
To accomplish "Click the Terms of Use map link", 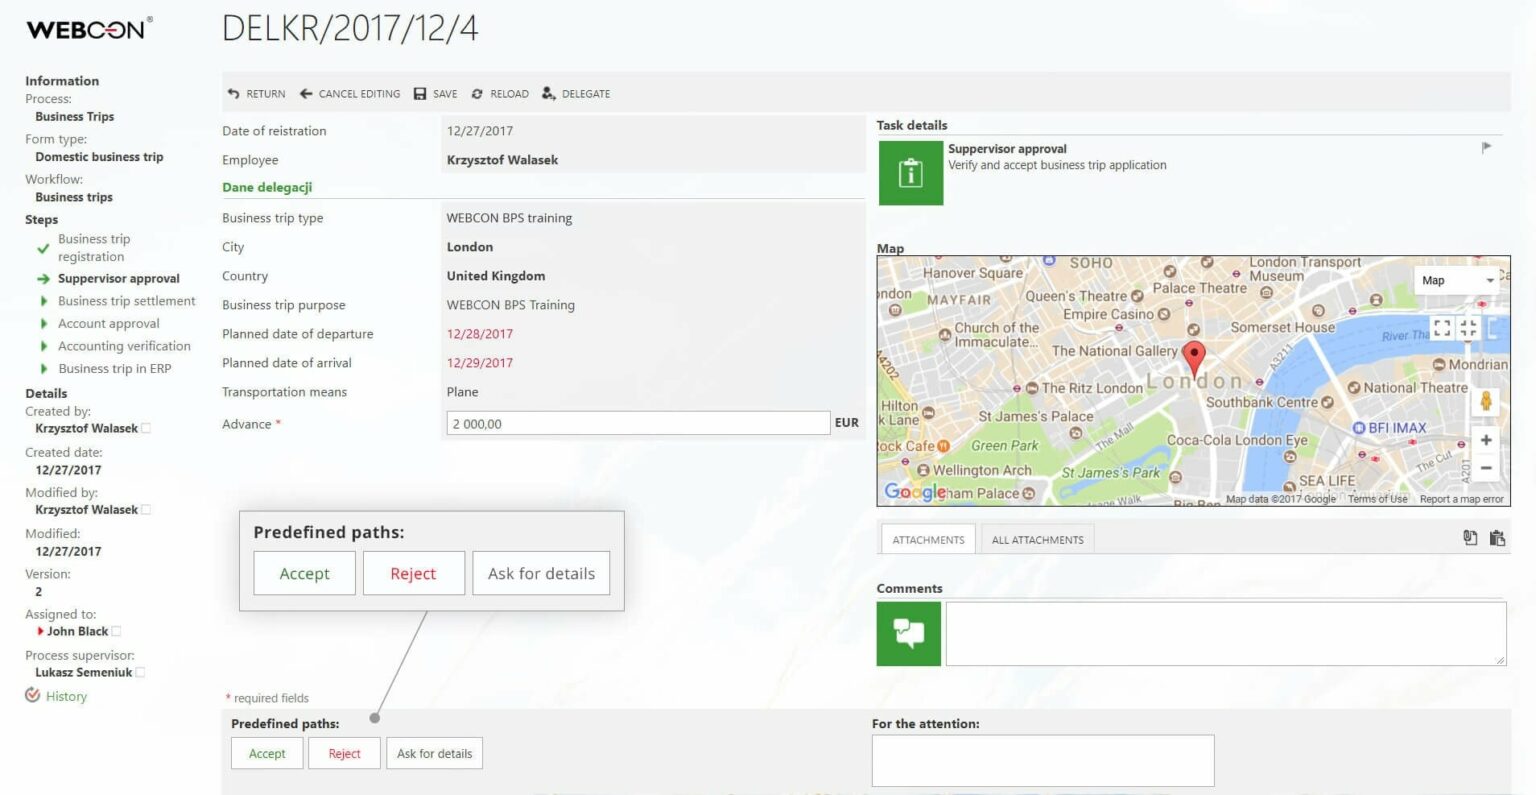I will 1377,499.
